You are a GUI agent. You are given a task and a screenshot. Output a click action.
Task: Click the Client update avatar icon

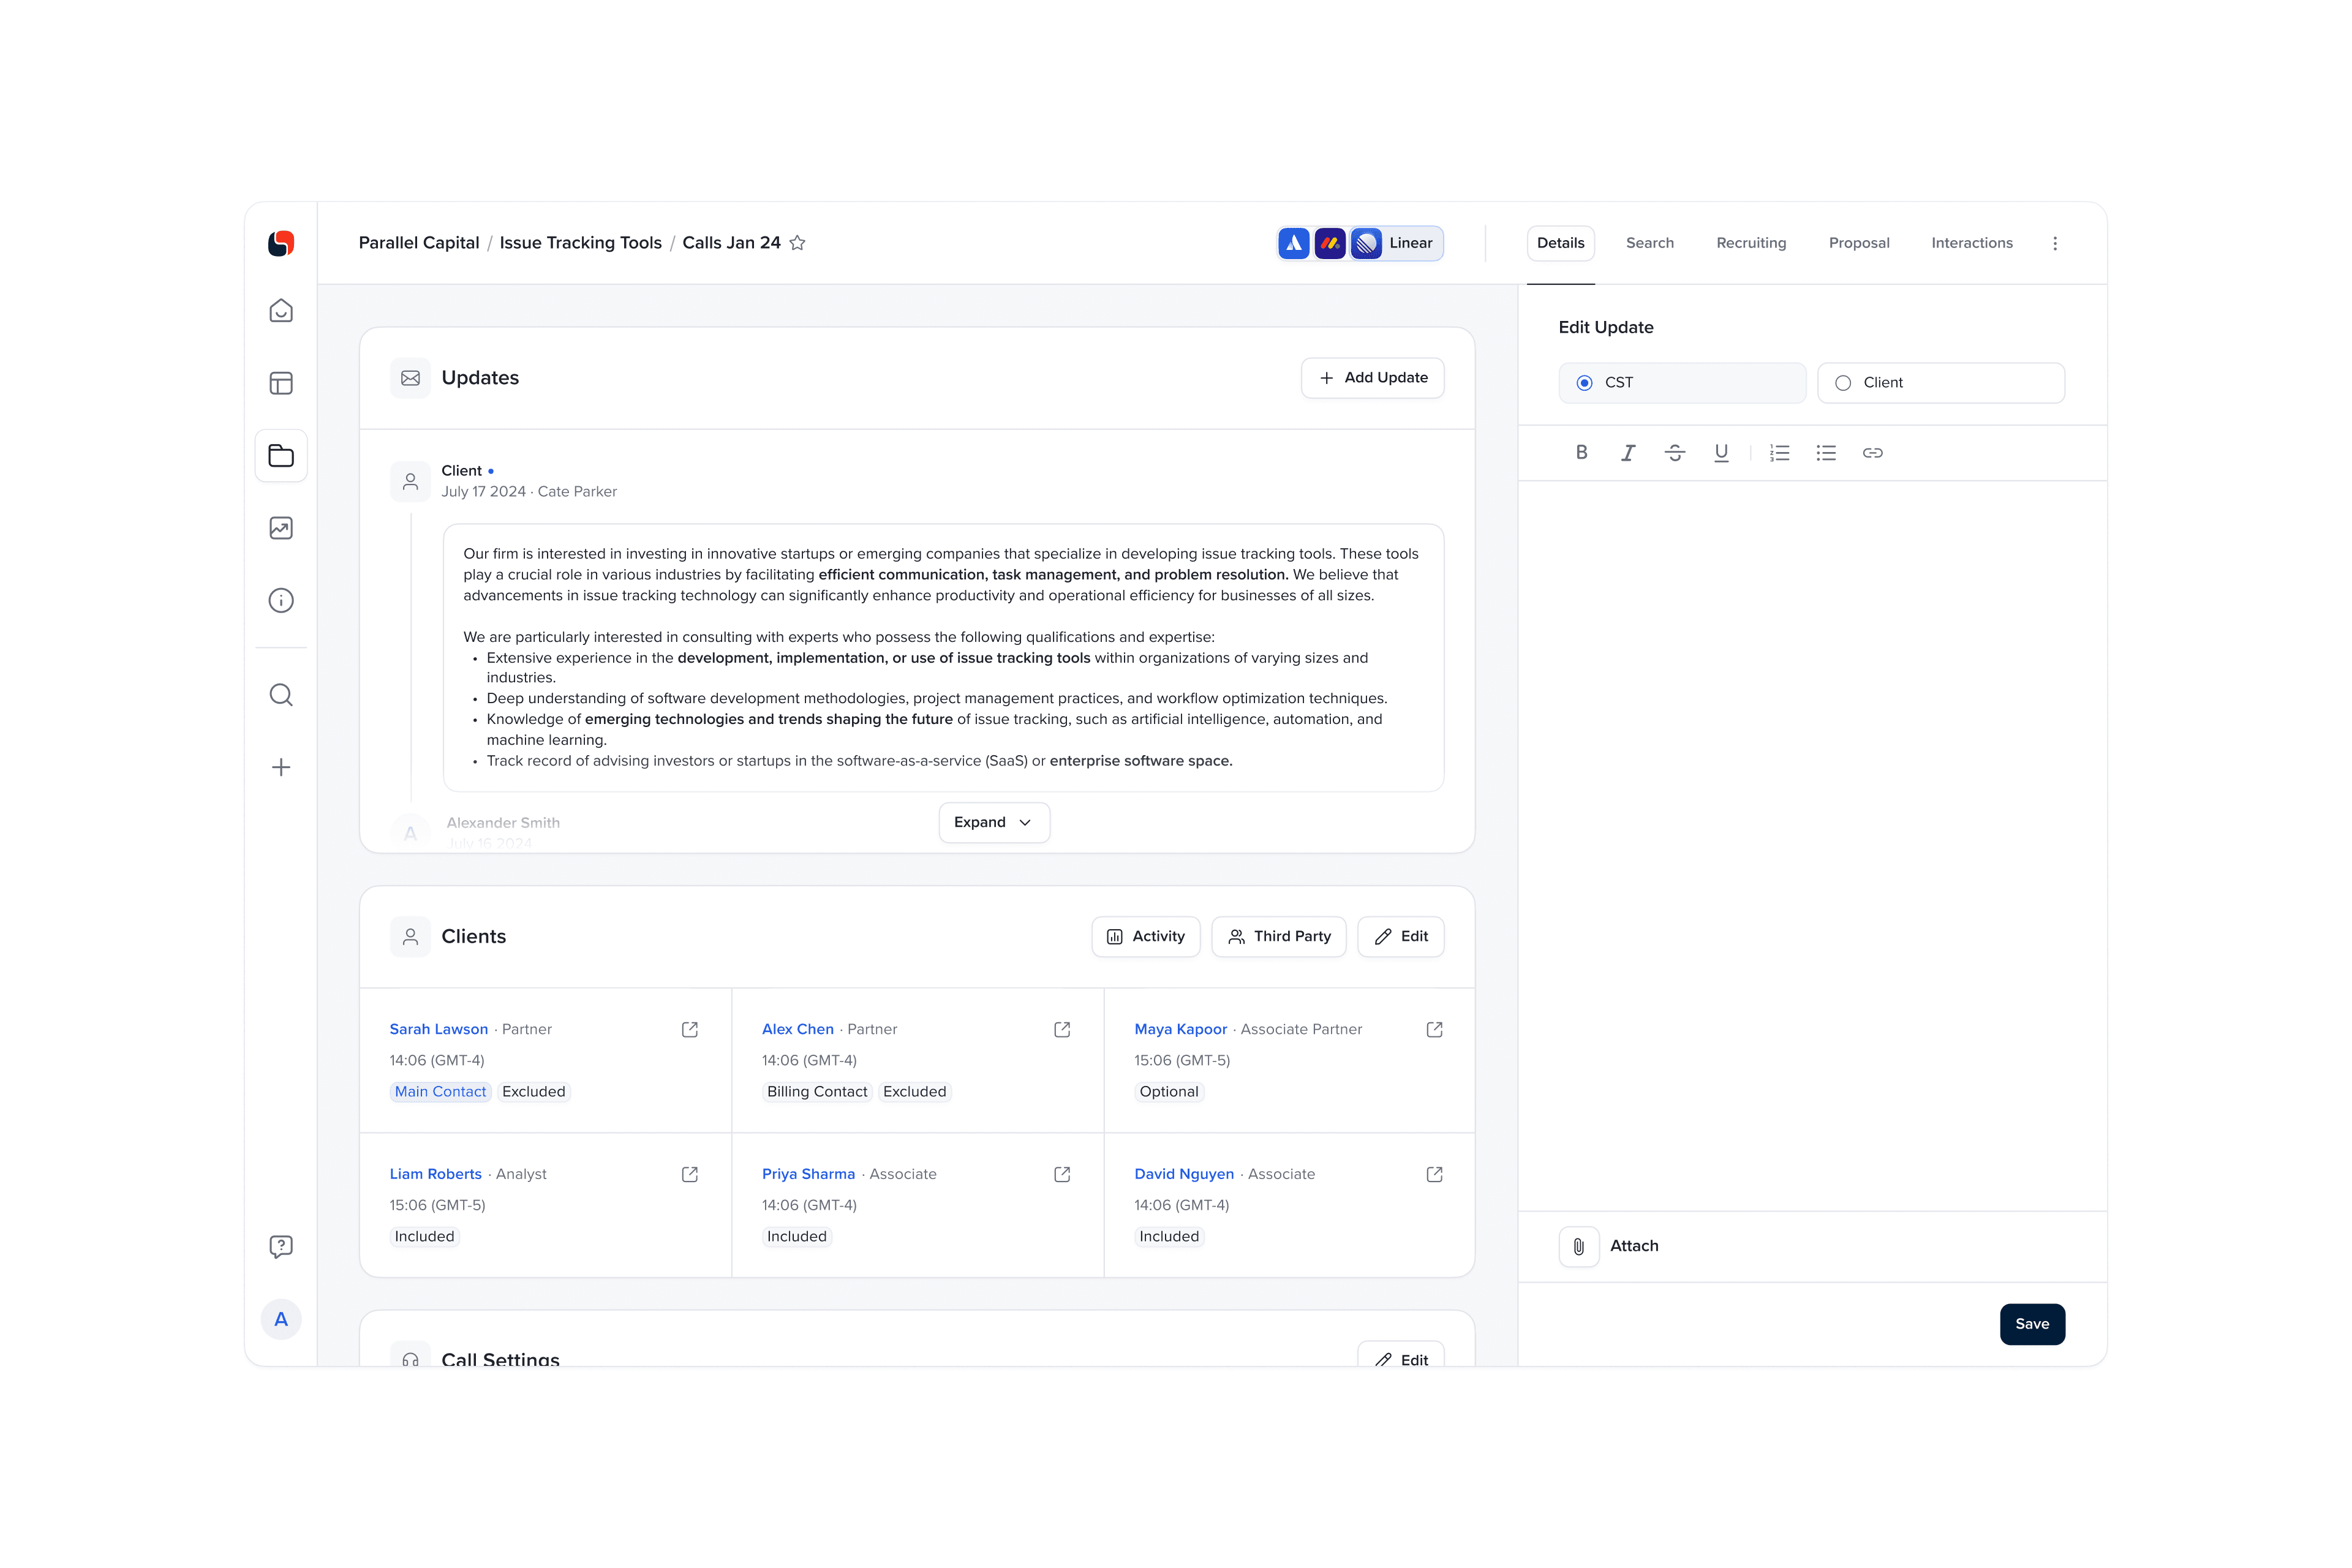[411, 482]
